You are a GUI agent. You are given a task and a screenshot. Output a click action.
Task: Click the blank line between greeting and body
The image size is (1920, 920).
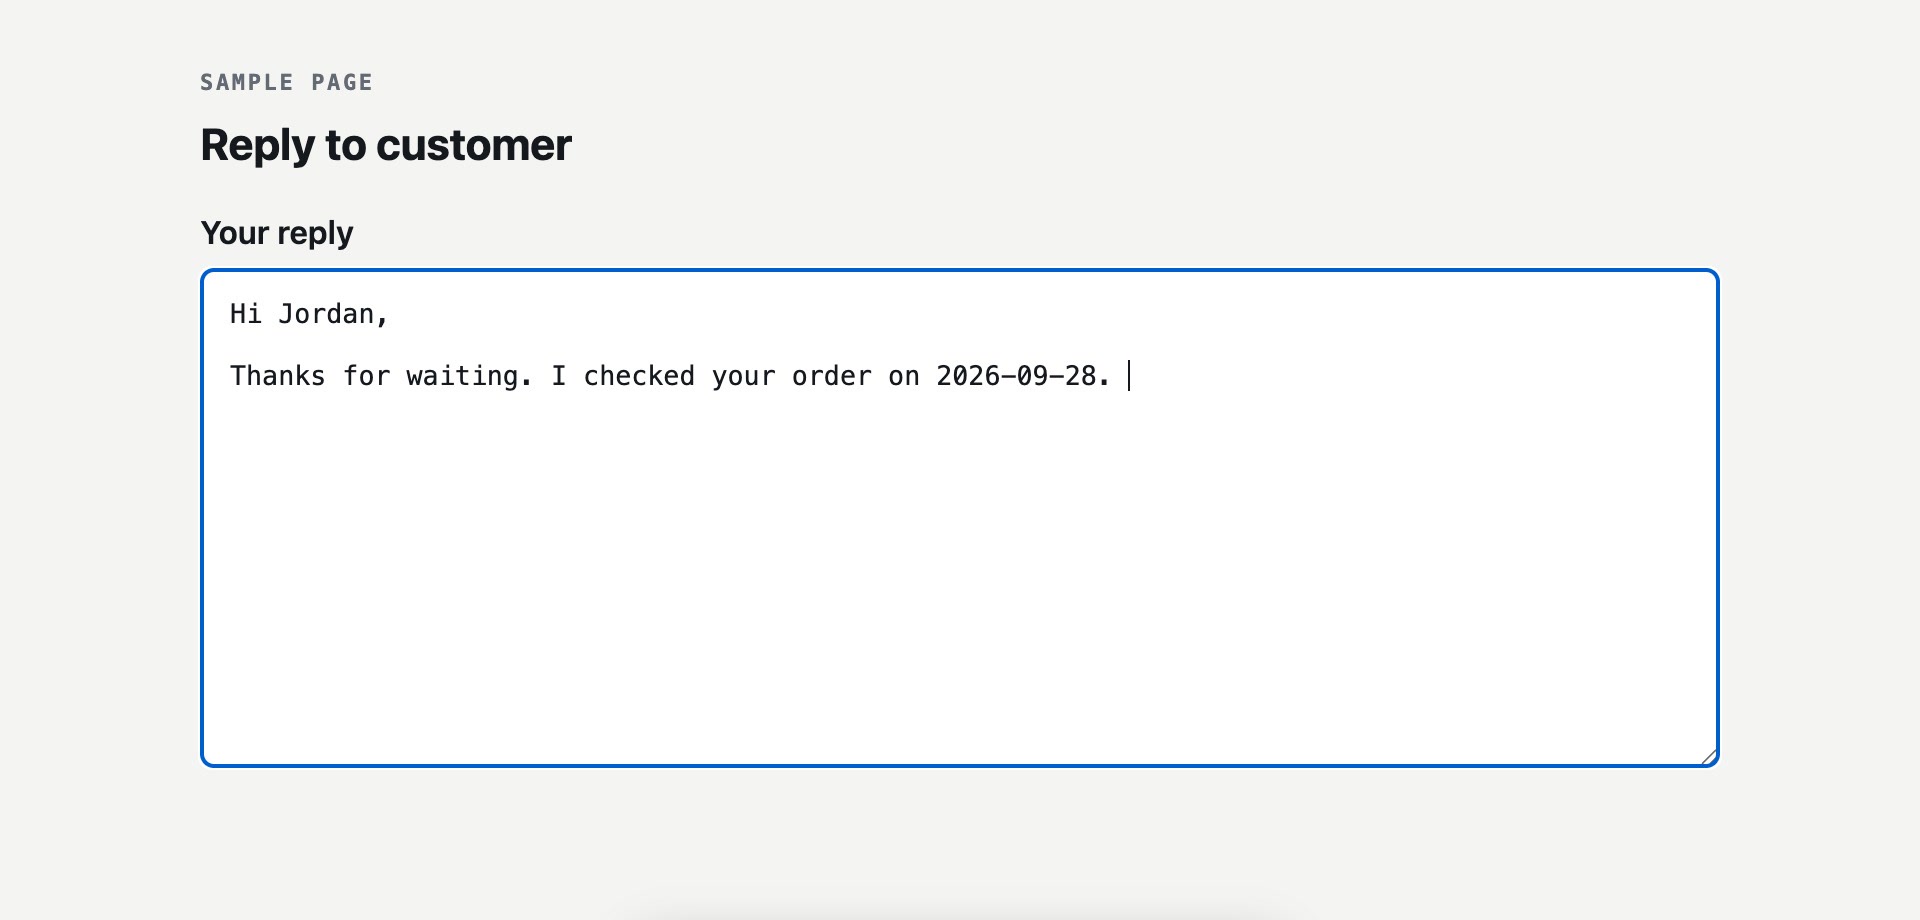(960, 345)
